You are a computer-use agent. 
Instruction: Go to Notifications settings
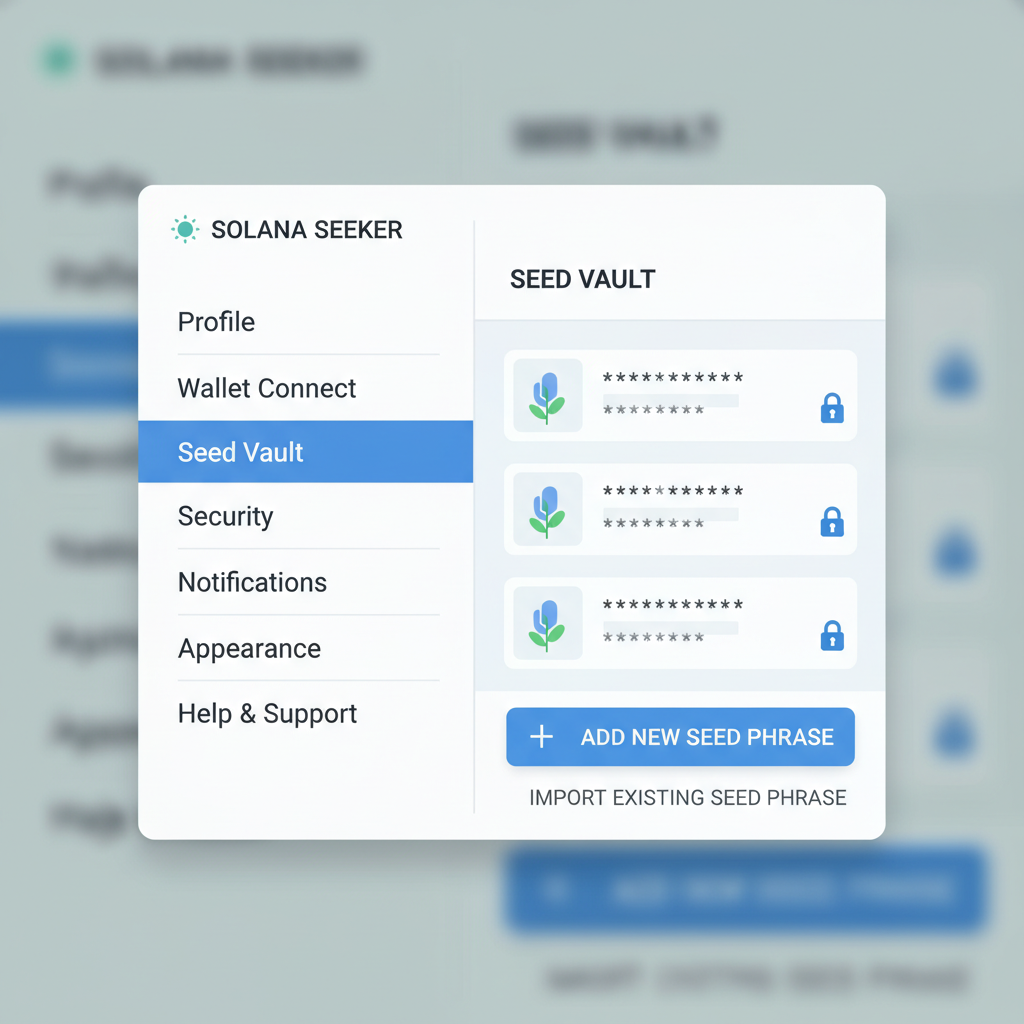click(252, 582)
